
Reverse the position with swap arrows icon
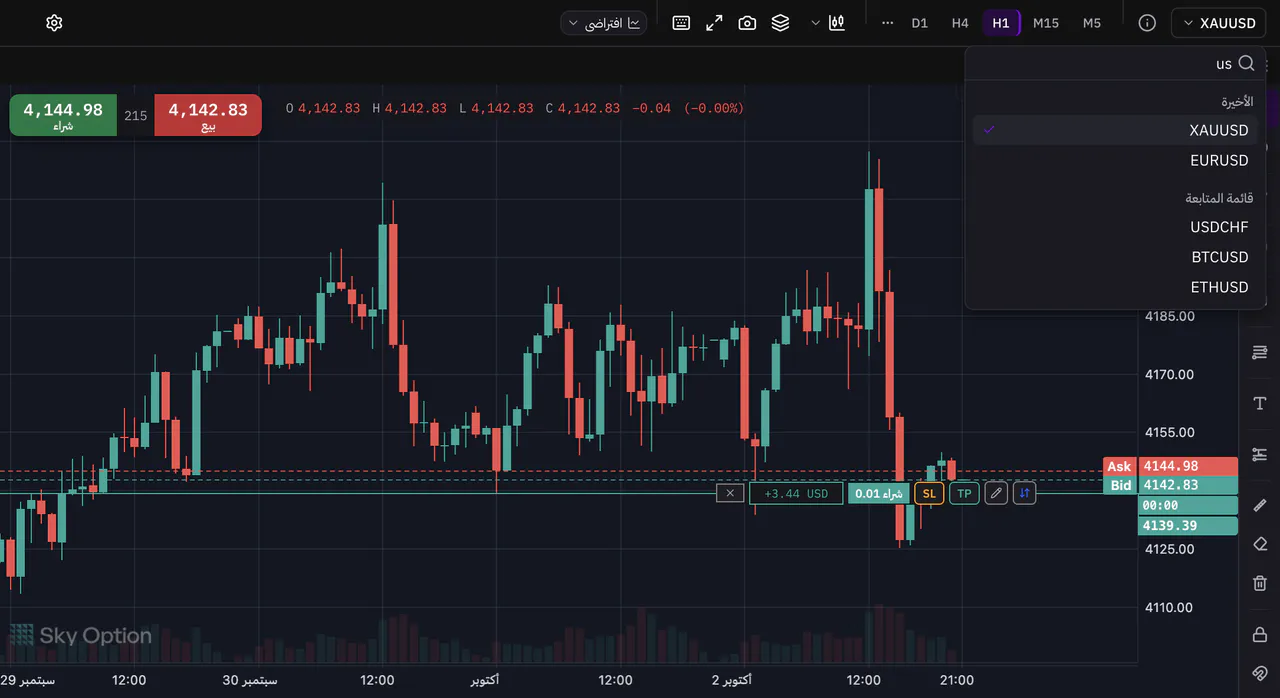1024,493
